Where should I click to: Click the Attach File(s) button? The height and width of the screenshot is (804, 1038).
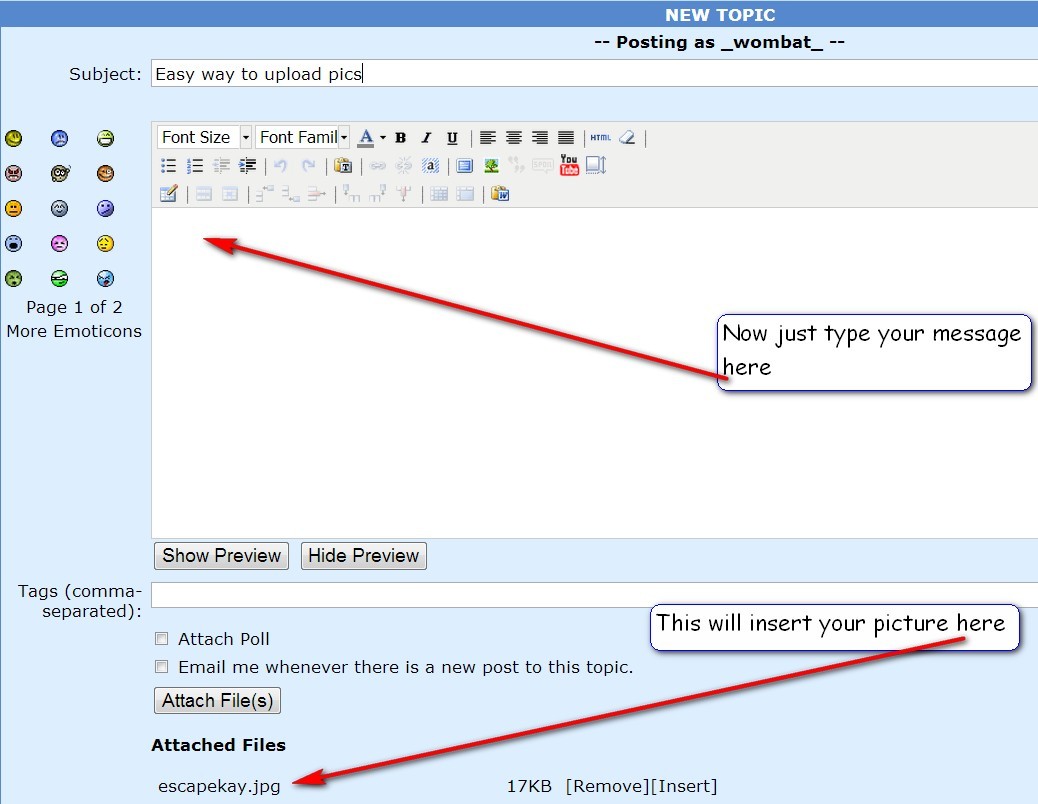click(x=217, y=700)
